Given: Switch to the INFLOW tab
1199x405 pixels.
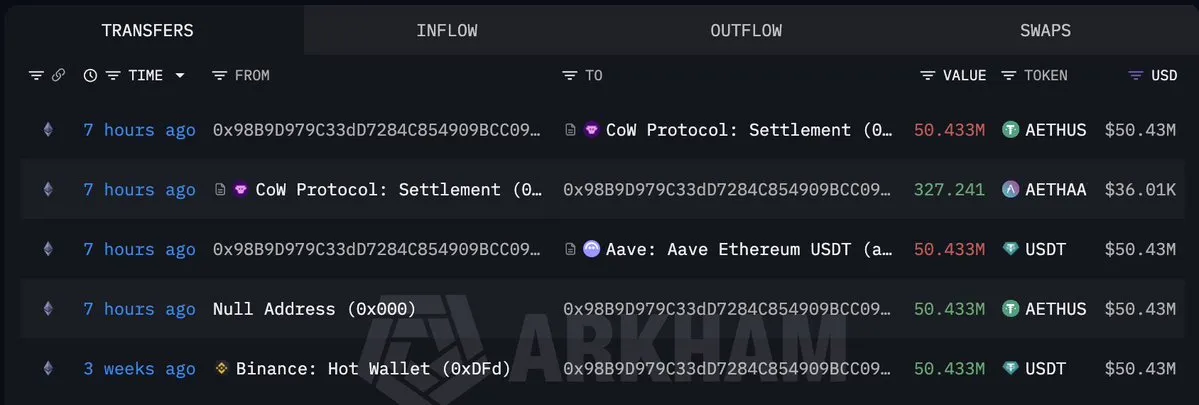Looking at the screenshot, I should (446, 31).
